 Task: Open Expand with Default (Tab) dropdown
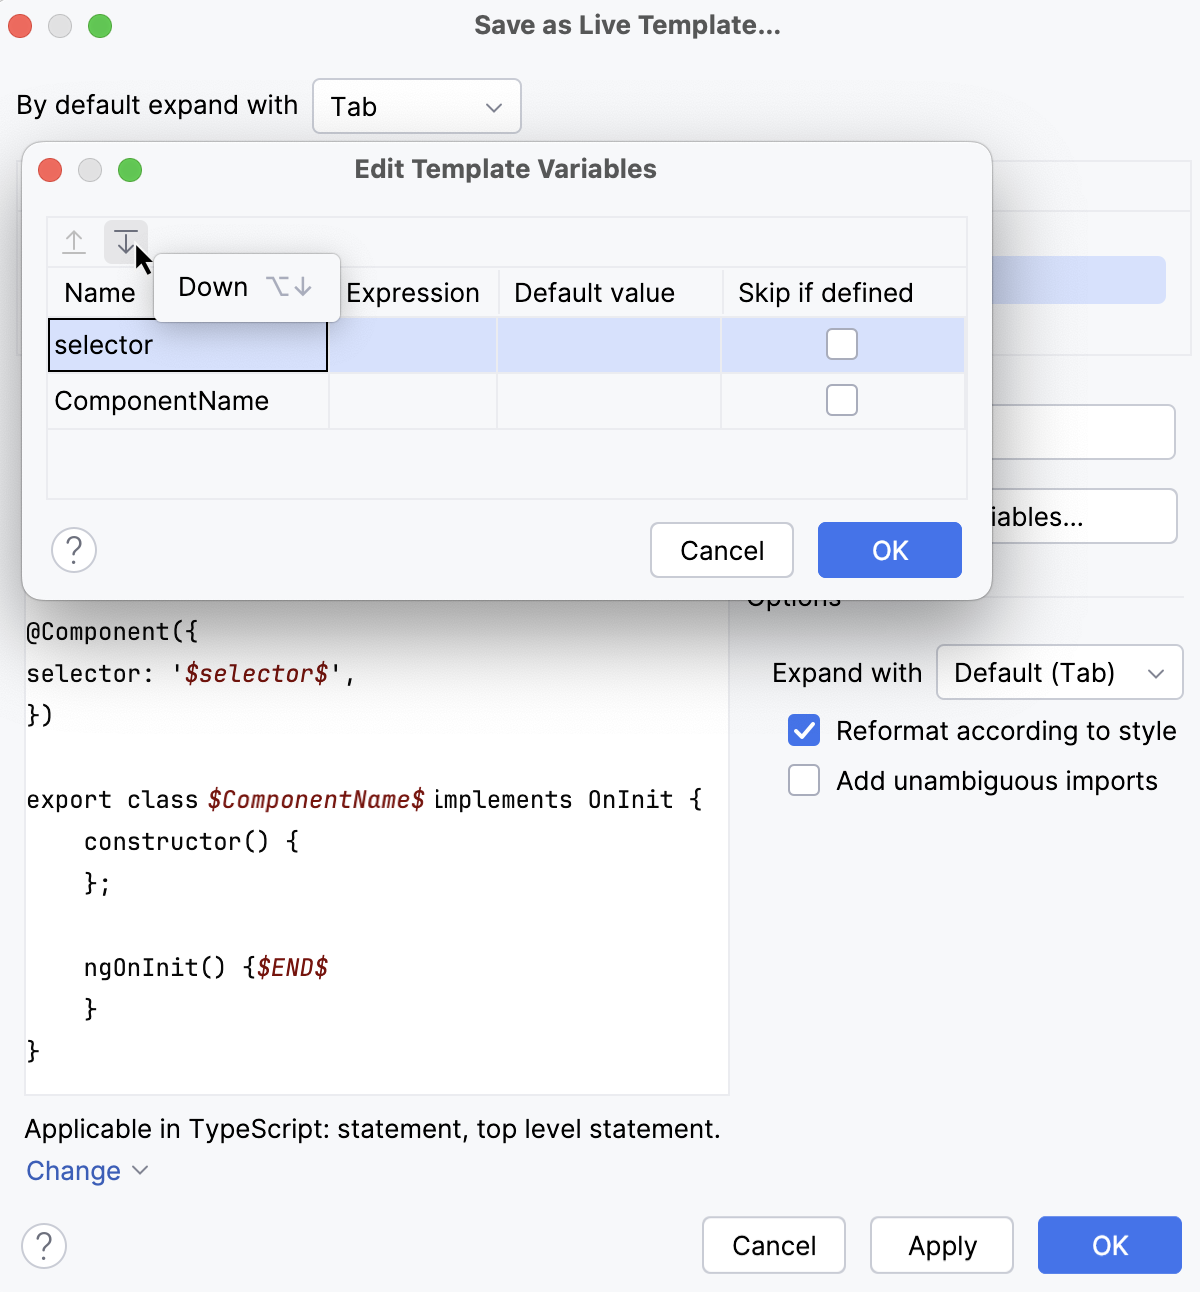pos(1059,672)
